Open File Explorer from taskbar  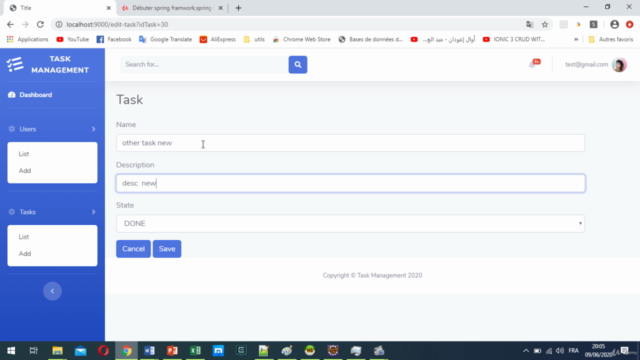58,351
